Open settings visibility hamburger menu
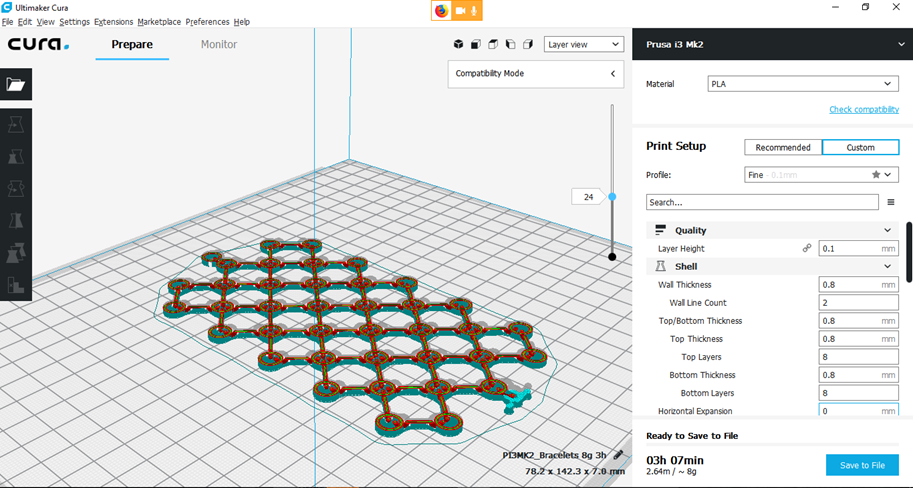Viewport: 913px width, 488px height. pos(890,202)
